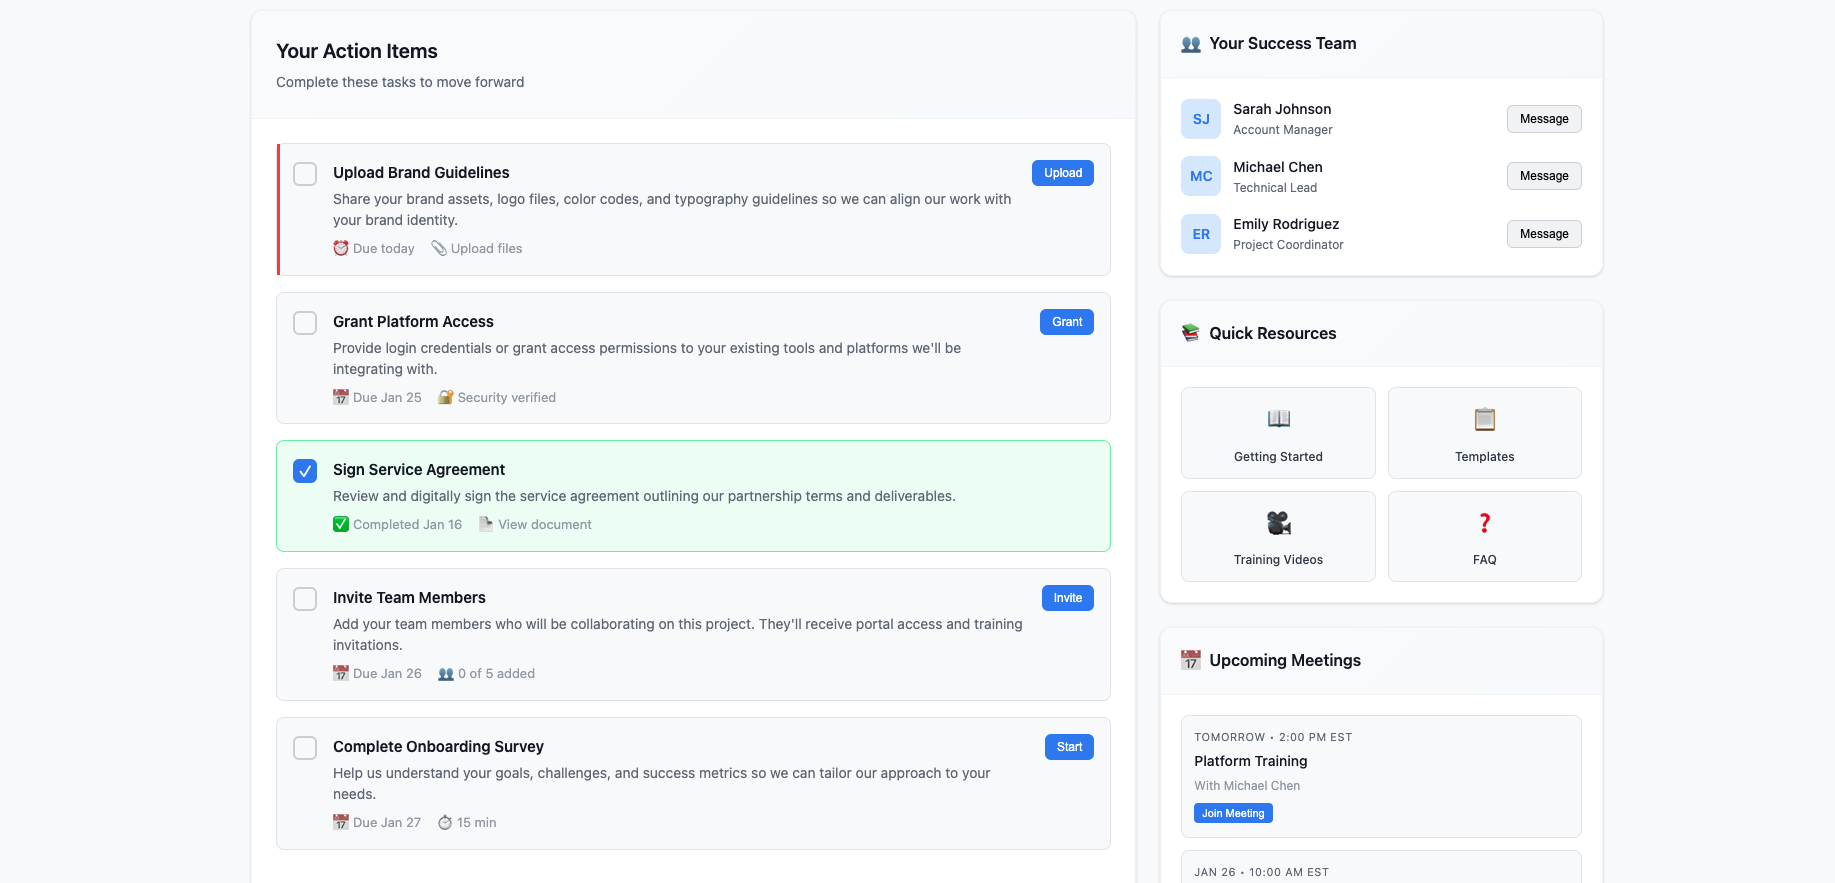Click Sarah Johnson's SJ avatar
This screenshot has height=883, width=1835.
[x=1200, y=119]
